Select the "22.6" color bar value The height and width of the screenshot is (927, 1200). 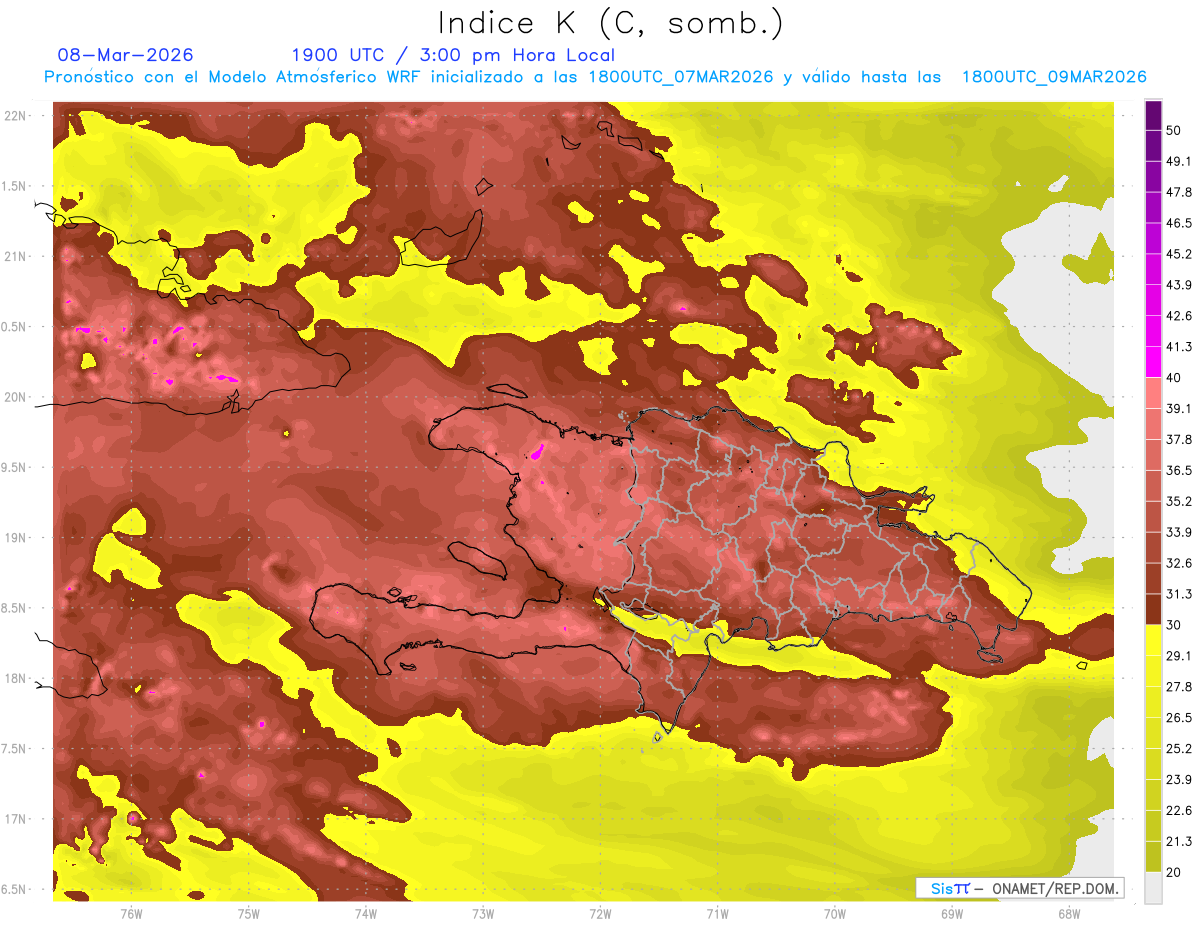[x=1179, y=811]
